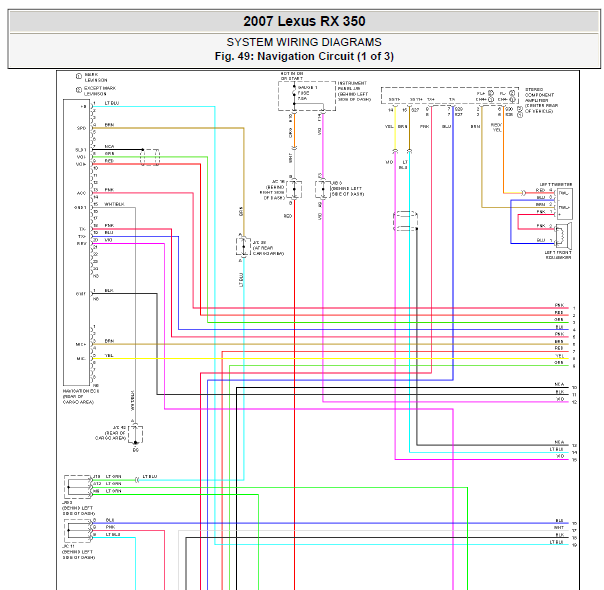Select the "(BEHIND LEFT SIDE OF DASH)" caption by violet wire
The width and height of the screenshot is (604, 590).
pyautogui.click(x=347, y=191)
